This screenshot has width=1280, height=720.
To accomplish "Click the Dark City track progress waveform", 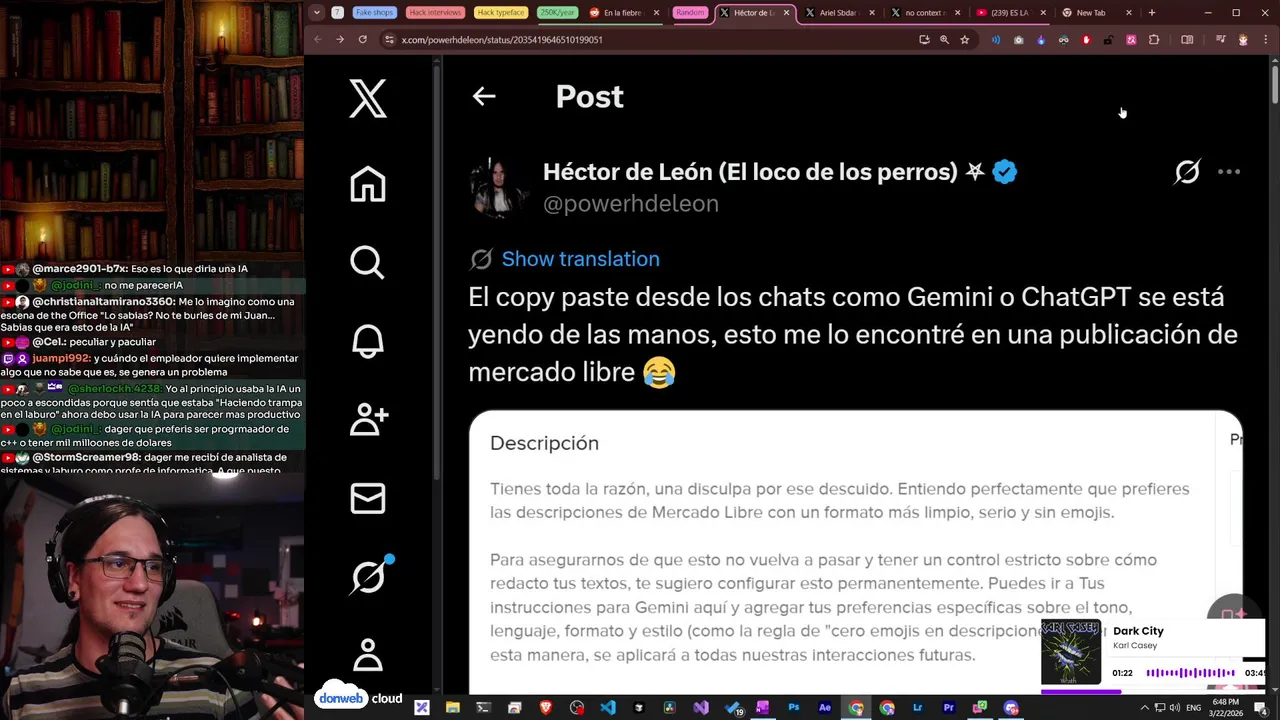I will 1190,673.
